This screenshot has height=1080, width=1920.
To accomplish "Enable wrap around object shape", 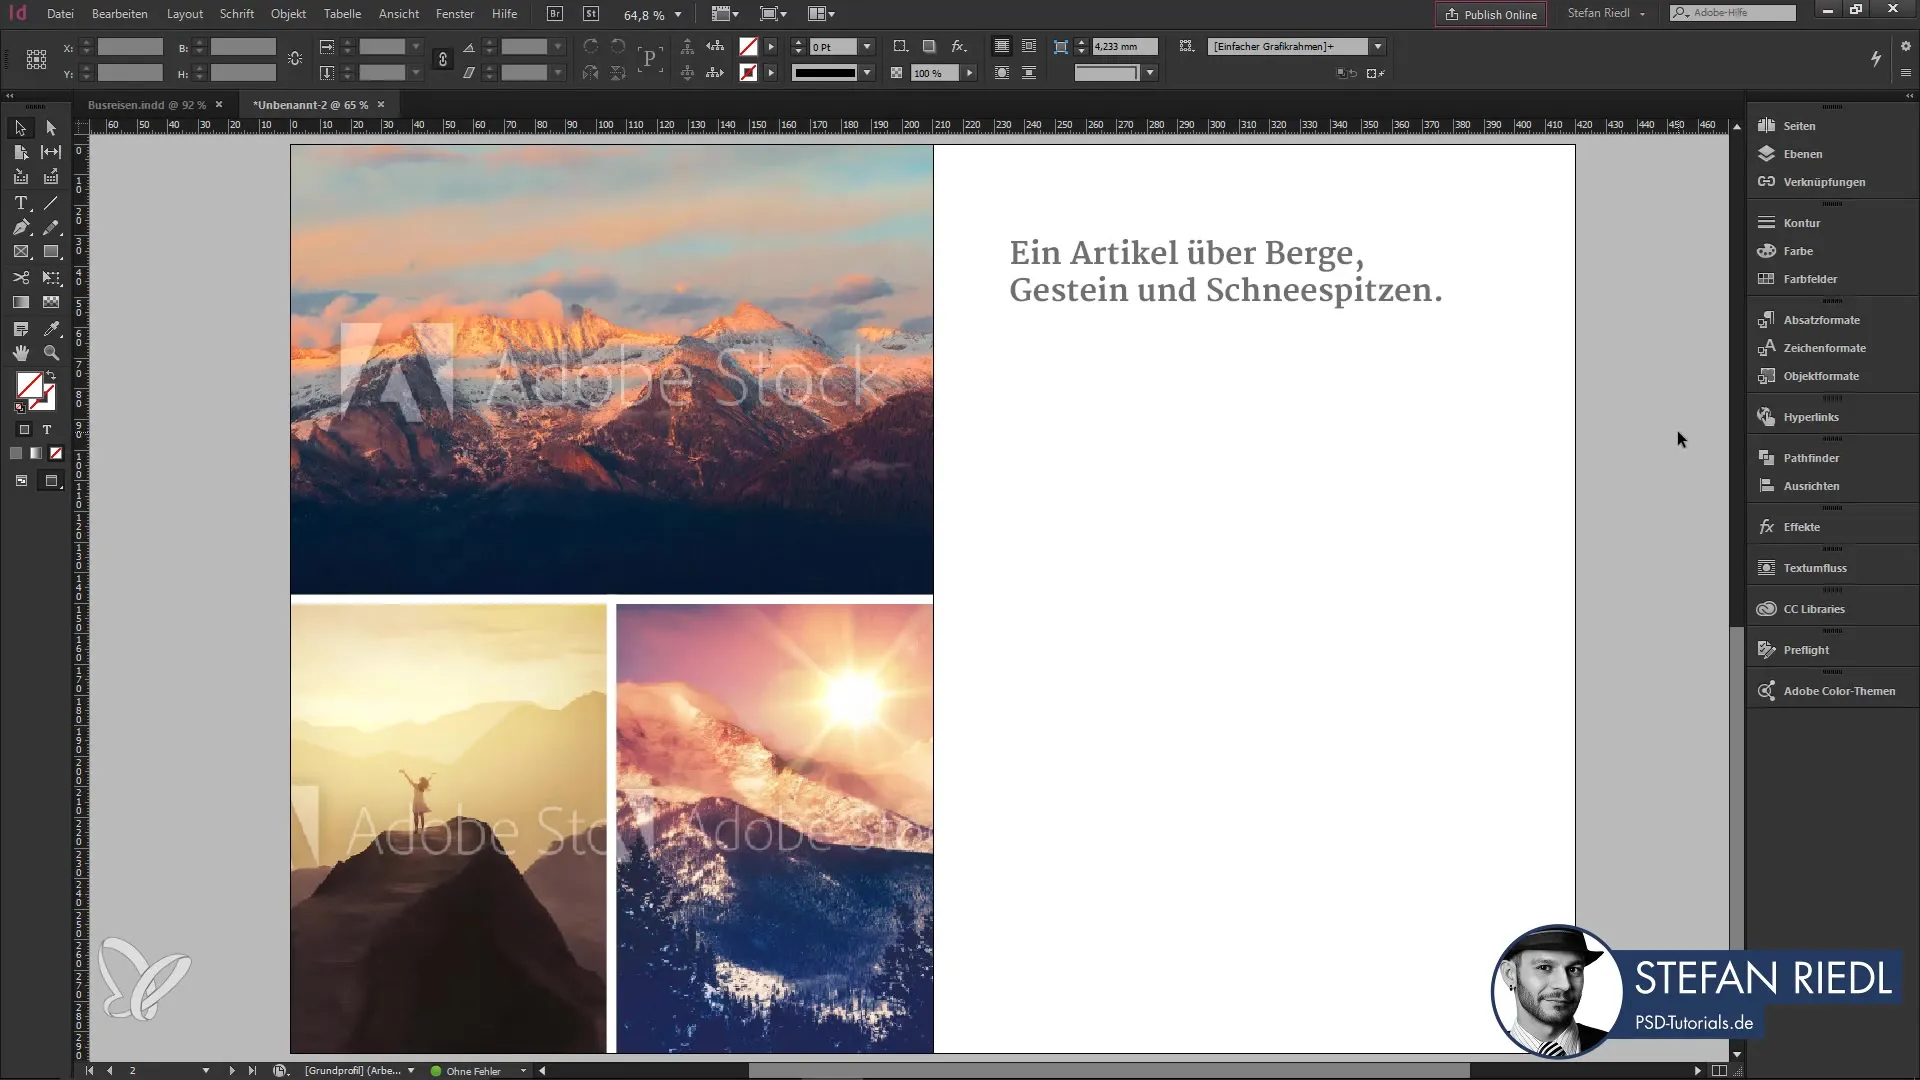I will (1001, 73).
